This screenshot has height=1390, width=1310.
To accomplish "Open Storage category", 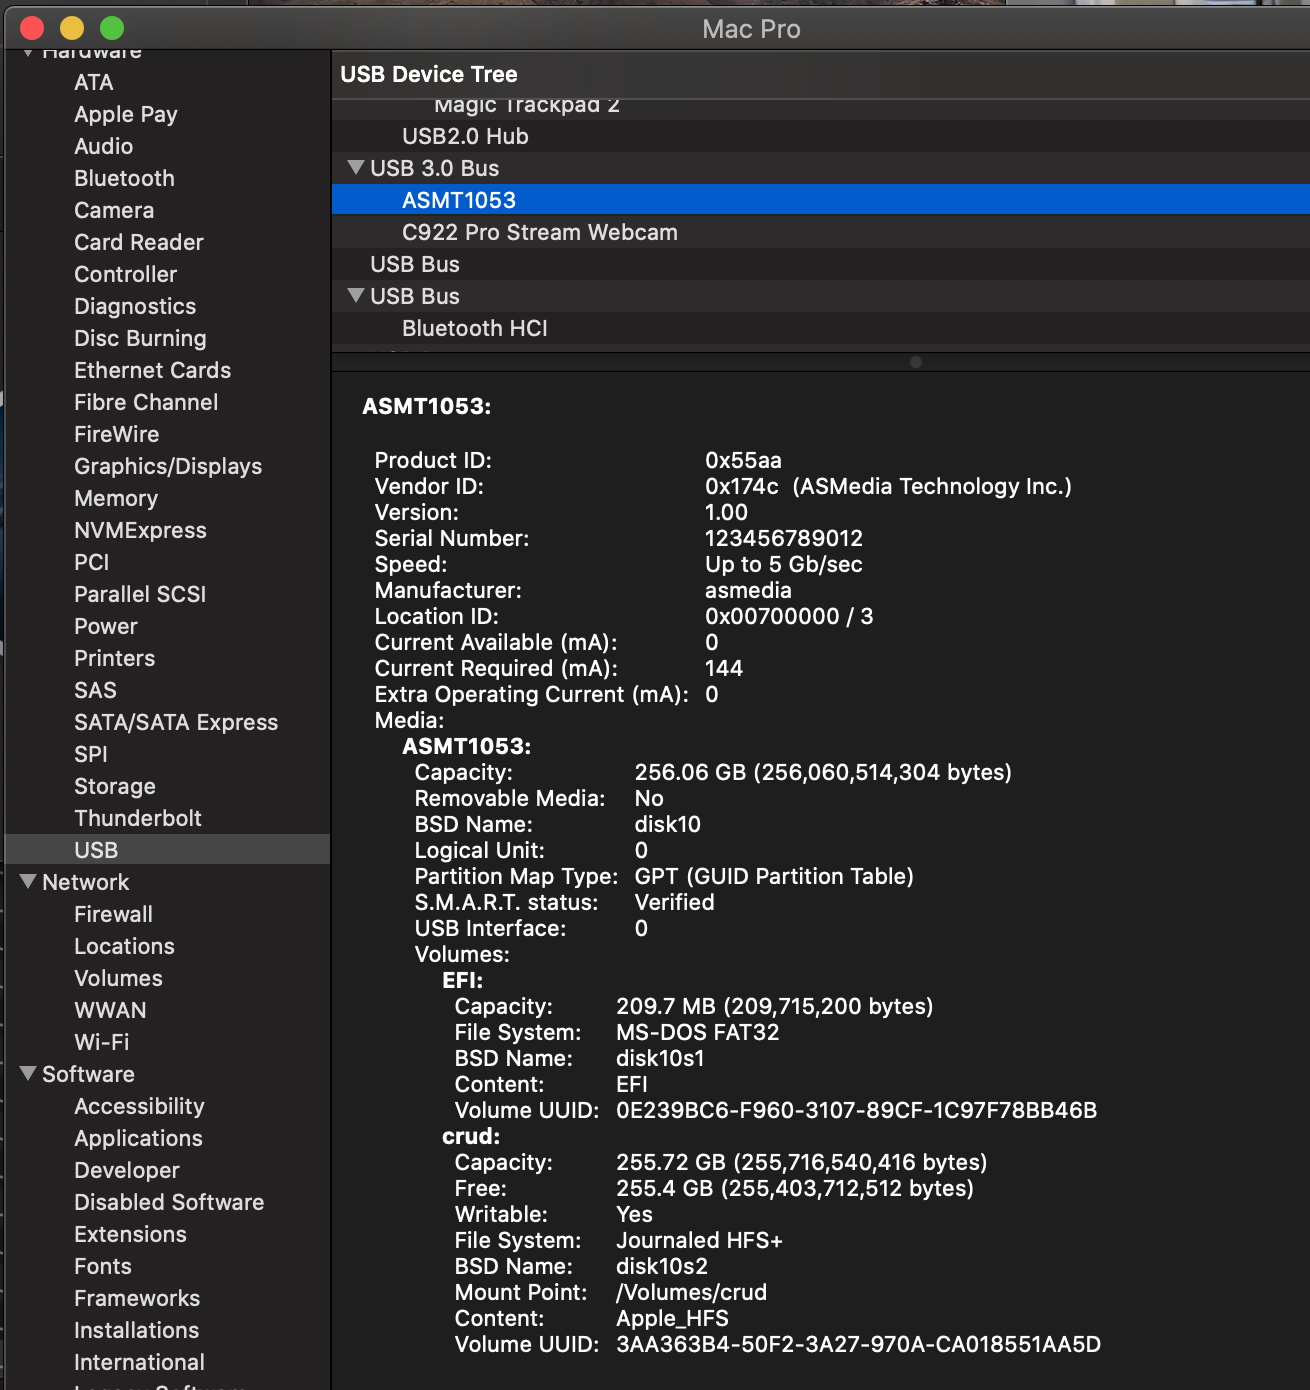I will click(x=115, y=786).
